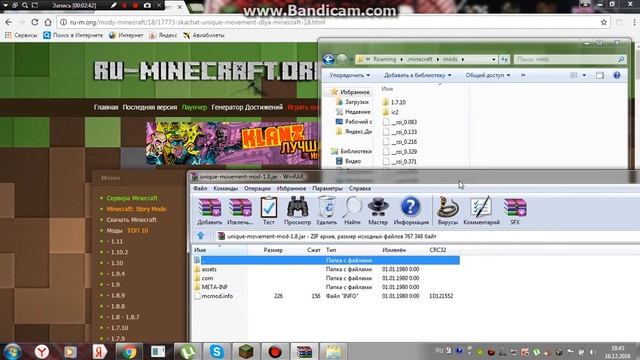Go up one level in WinRAR archive
The height and width of the screenshot is (360, 640).
tap(200, 236)
